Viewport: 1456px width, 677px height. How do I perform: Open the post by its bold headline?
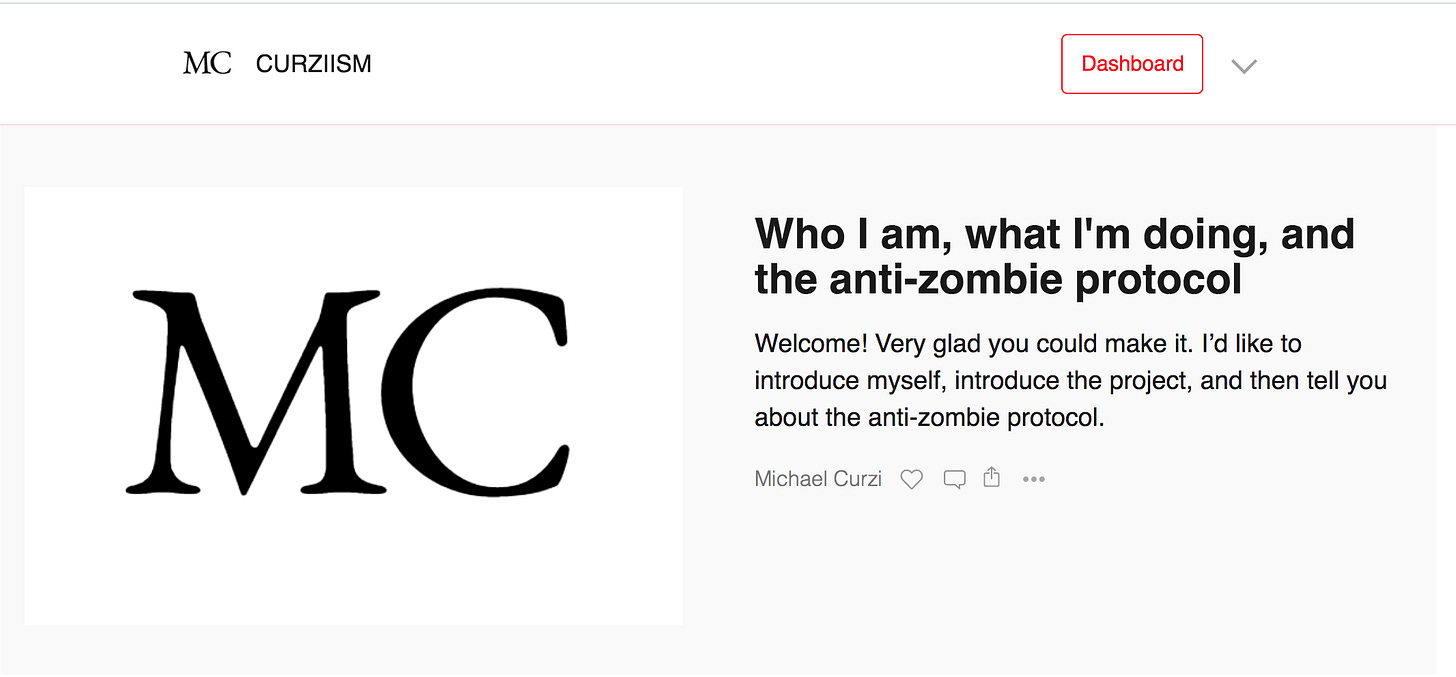[x=1054, y=256]
